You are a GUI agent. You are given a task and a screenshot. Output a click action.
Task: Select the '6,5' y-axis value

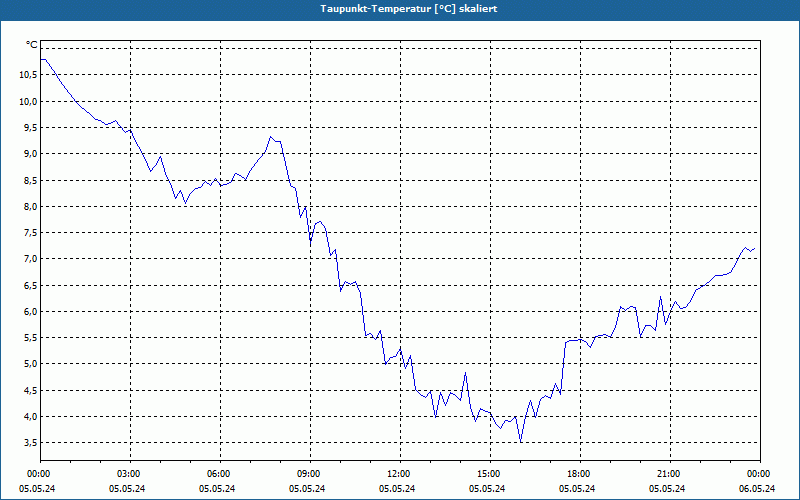(x=30, y=285)
